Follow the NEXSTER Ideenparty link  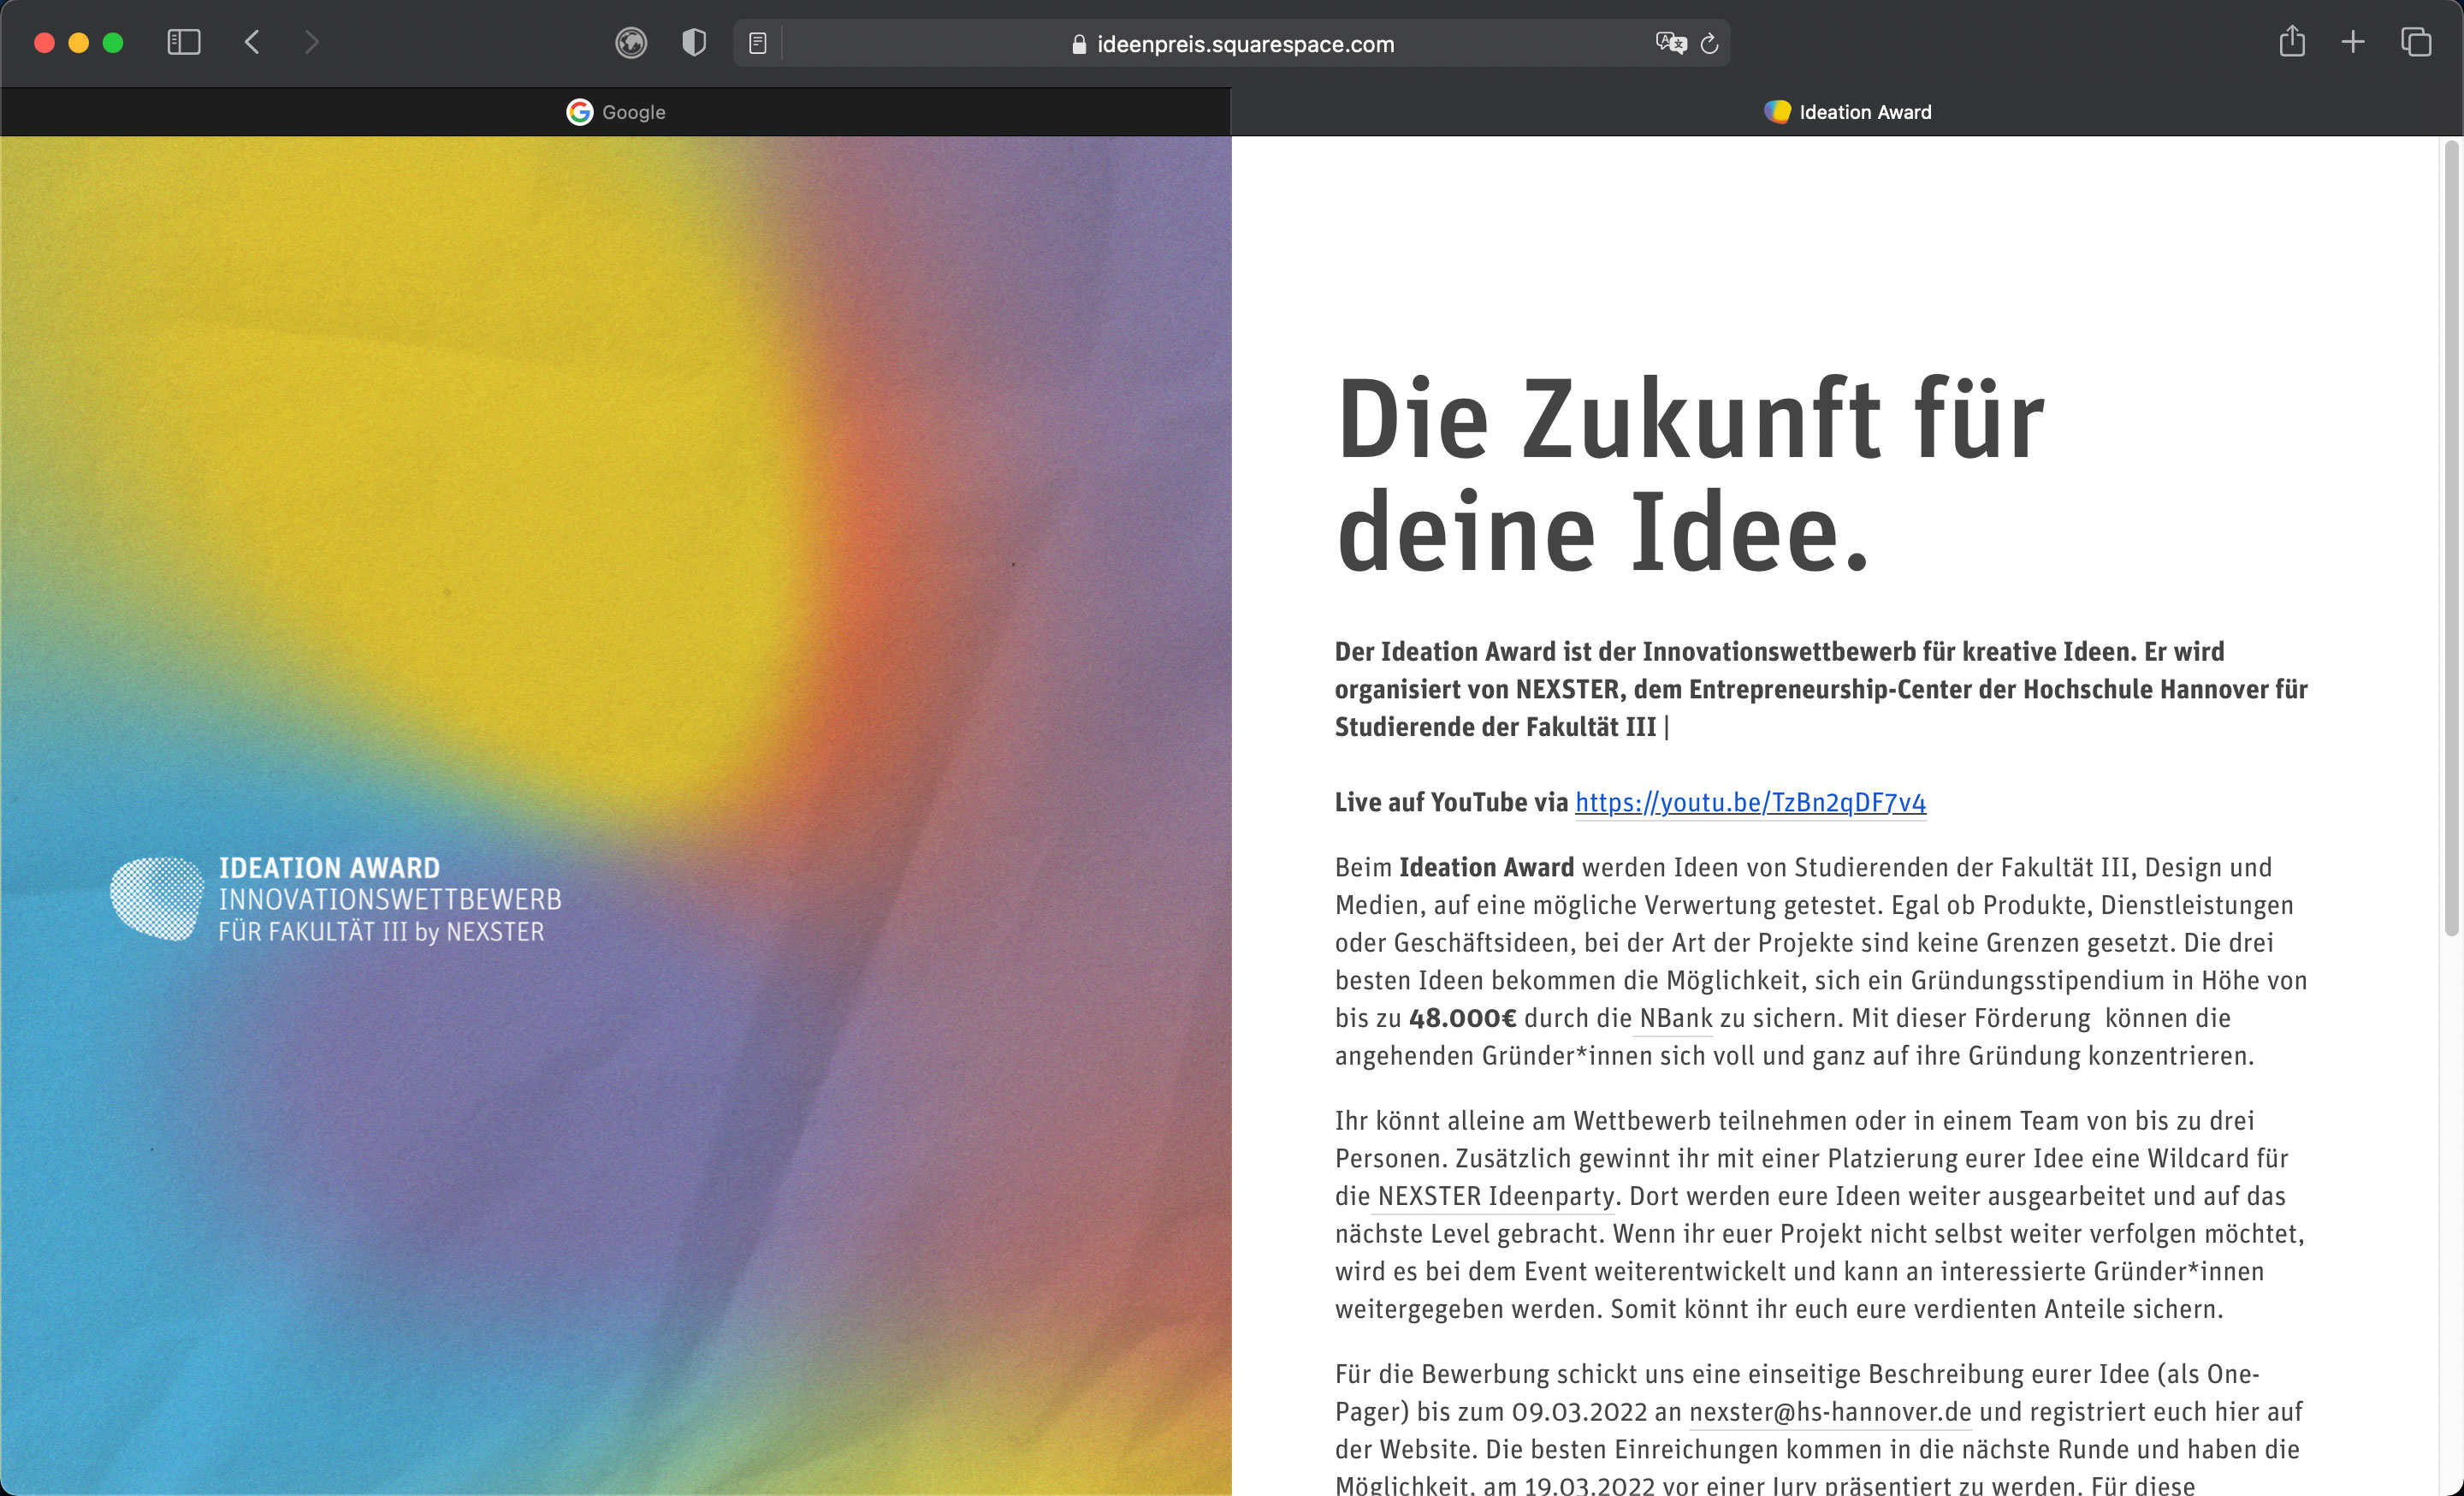pos(1496,1196)
